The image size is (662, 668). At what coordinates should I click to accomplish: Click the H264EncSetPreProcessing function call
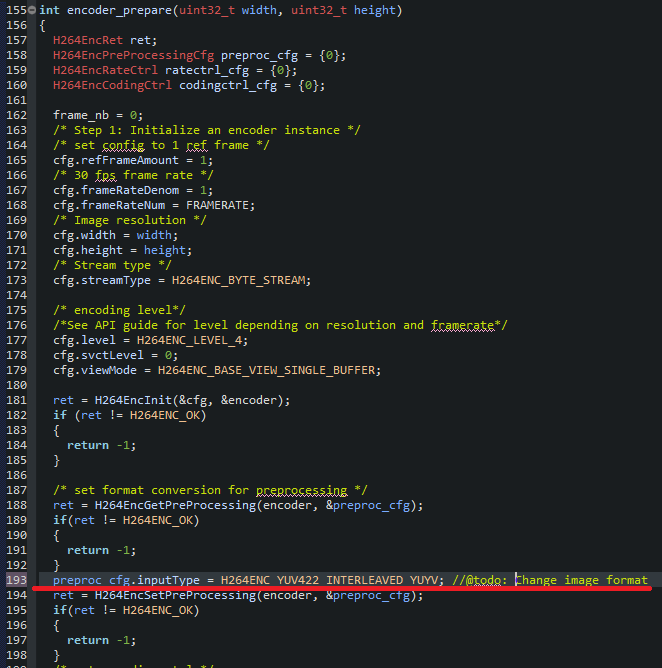tap(259, 595)
